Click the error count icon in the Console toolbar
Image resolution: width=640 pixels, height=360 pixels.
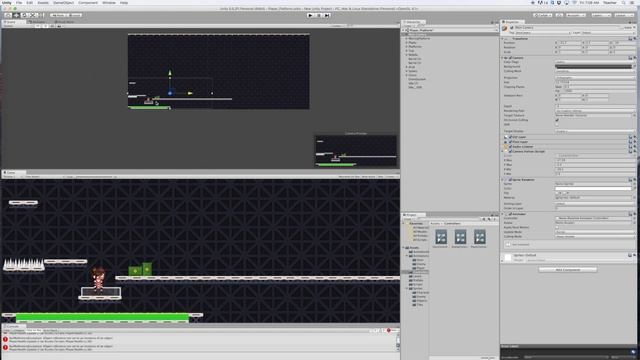[x=389, y=330]
